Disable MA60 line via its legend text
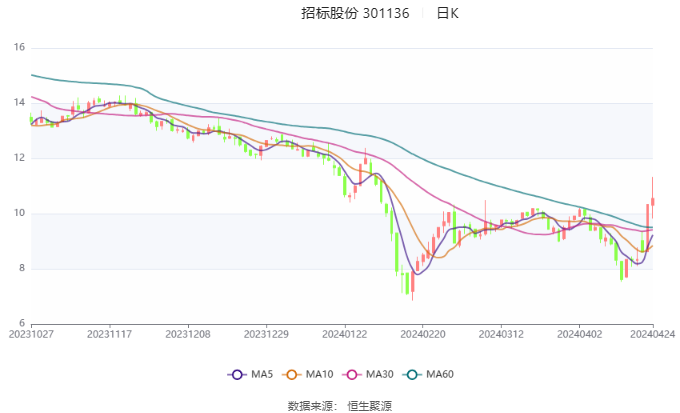Screen dimensions: 680x413 [x=440, y=374]
